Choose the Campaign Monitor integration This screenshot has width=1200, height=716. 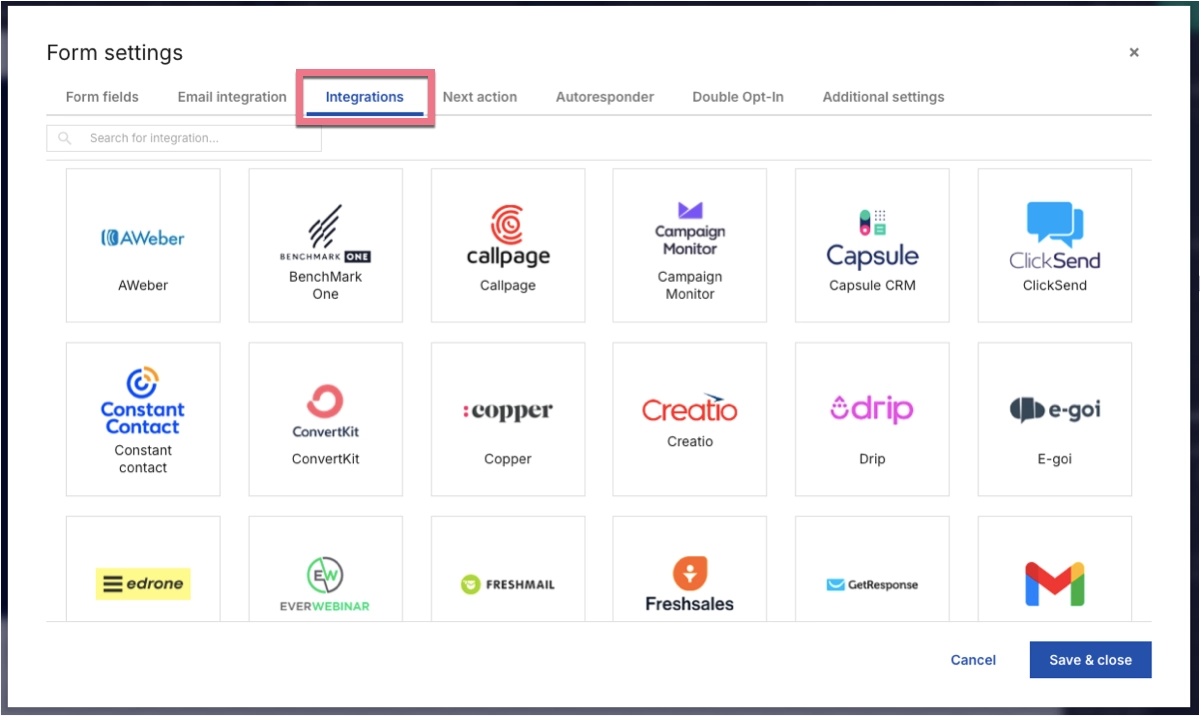689,245
